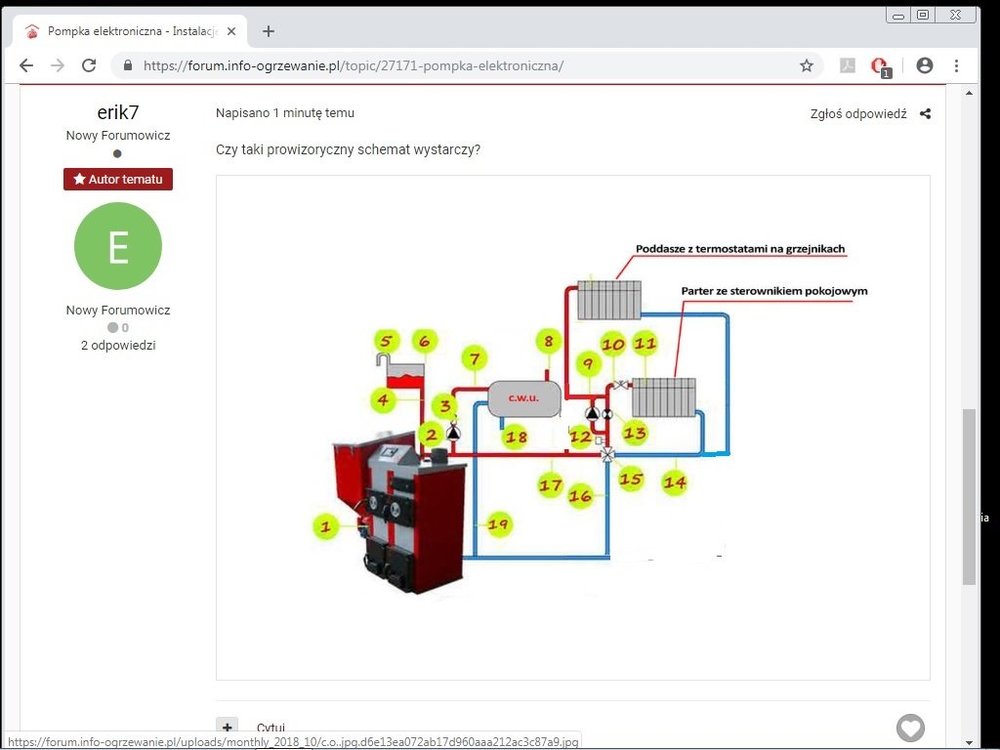The height and width of the screenshot is (750, 1000).
Task: Open the erik7 user profile name
Action: point(118,112)
